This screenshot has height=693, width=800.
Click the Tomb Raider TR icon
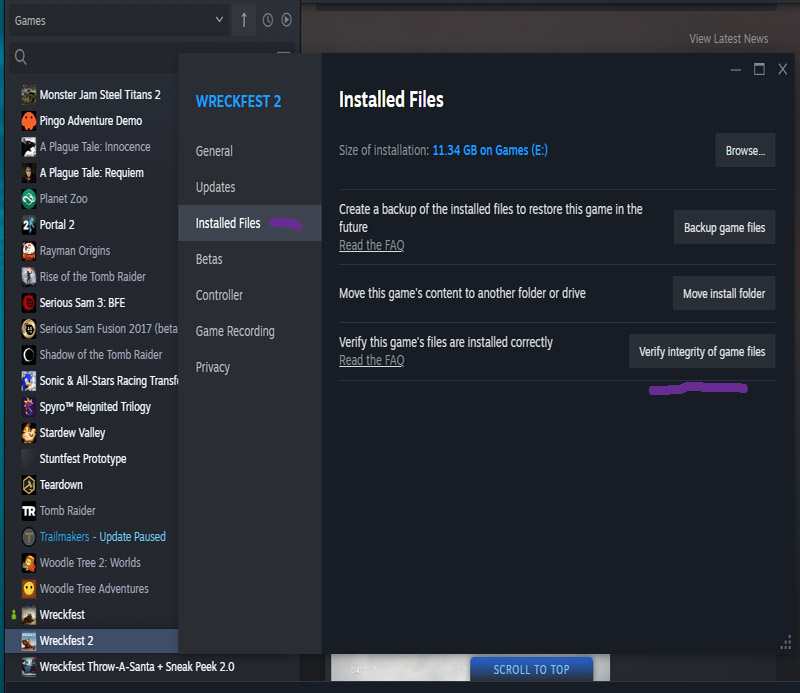[x=29, y=511]
